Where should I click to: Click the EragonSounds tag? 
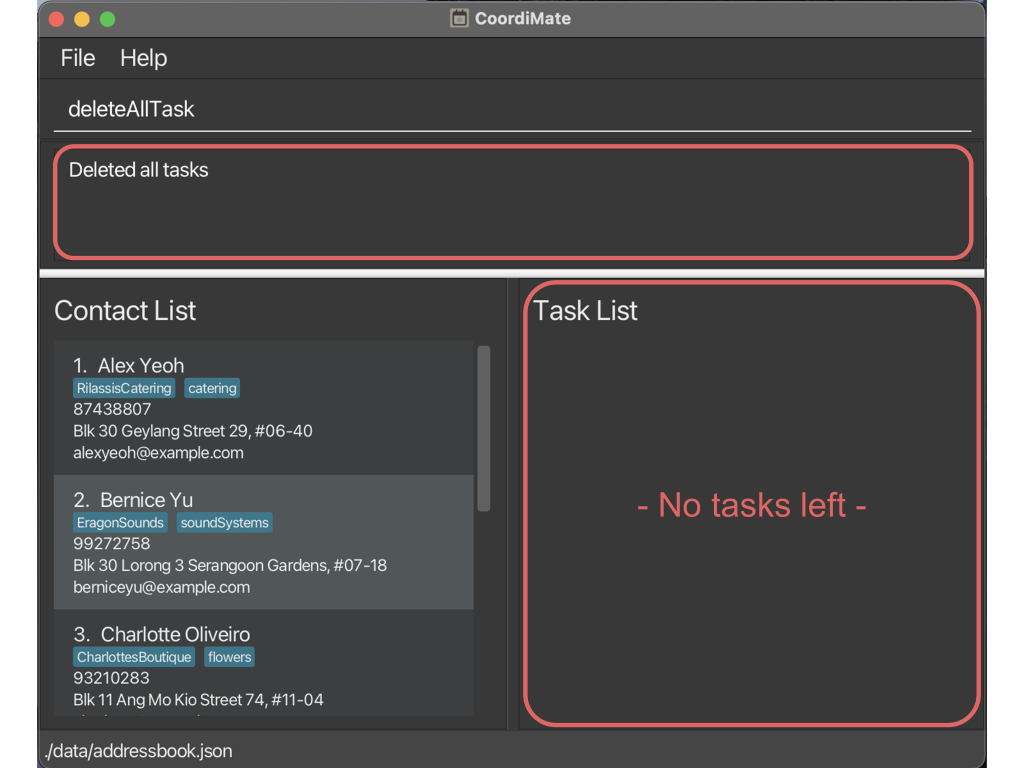coord(120,522)
